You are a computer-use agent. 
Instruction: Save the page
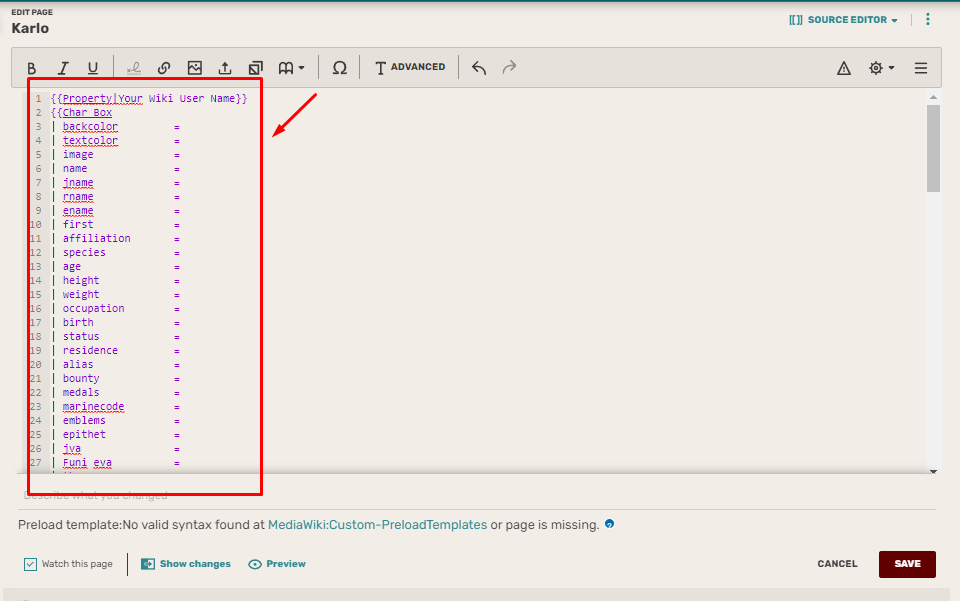(907, 564)
